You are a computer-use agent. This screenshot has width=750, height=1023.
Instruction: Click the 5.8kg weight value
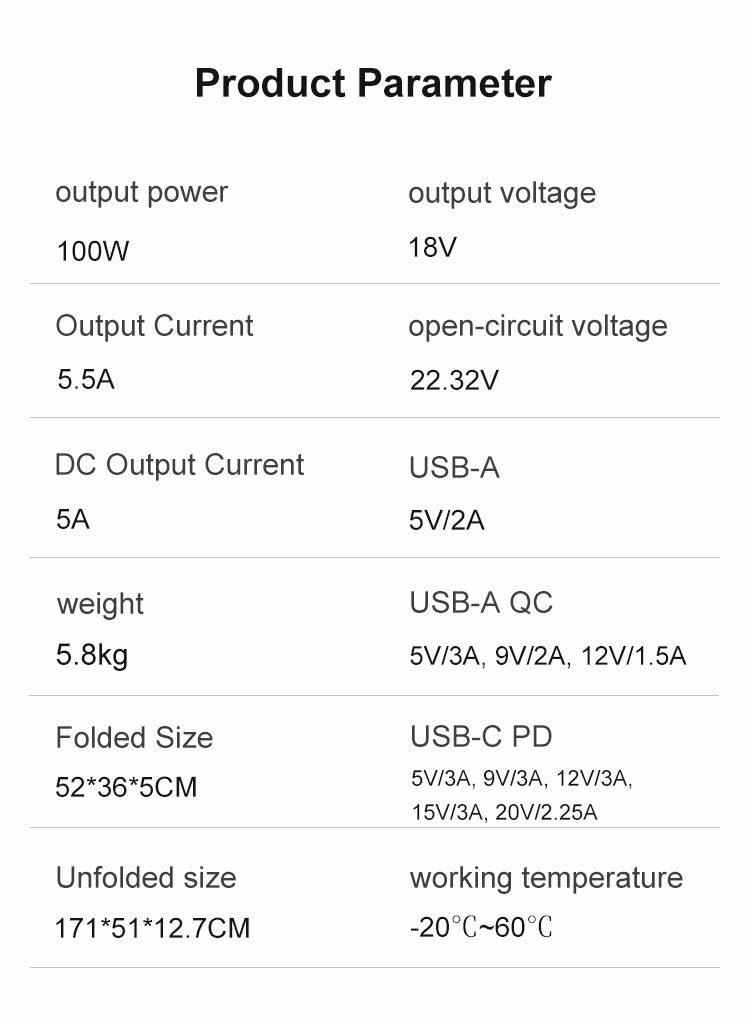pos(92,655)
